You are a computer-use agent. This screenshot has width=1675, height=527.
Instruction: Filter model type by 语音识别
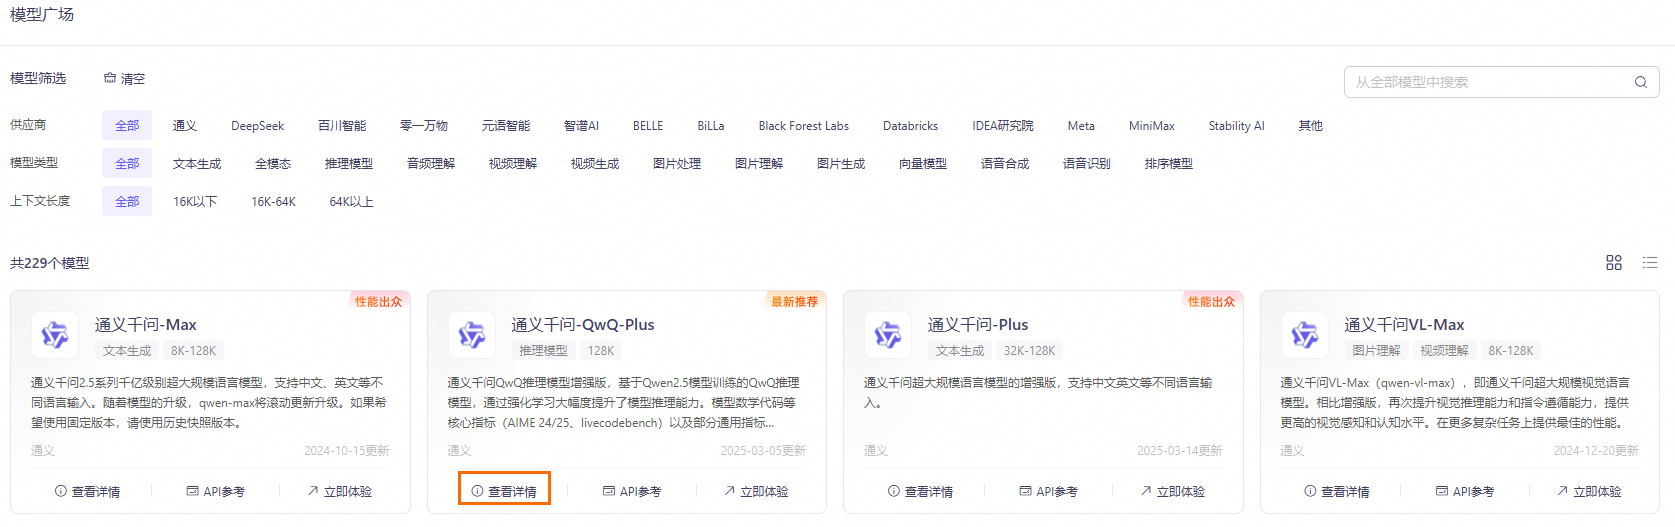tap(1087, 164)
